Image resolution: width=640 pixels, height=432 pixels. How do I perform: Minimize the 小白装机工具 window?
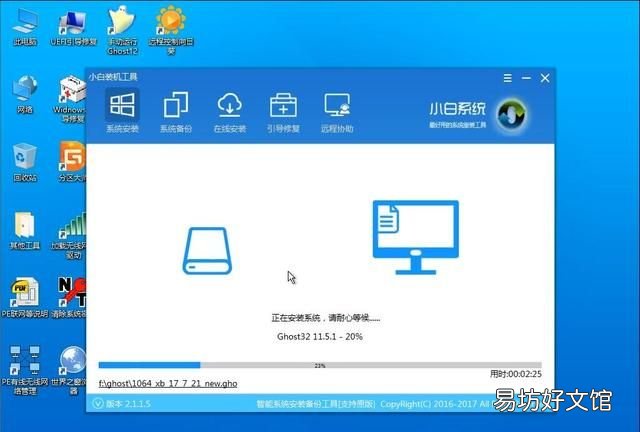coord(526,78)
